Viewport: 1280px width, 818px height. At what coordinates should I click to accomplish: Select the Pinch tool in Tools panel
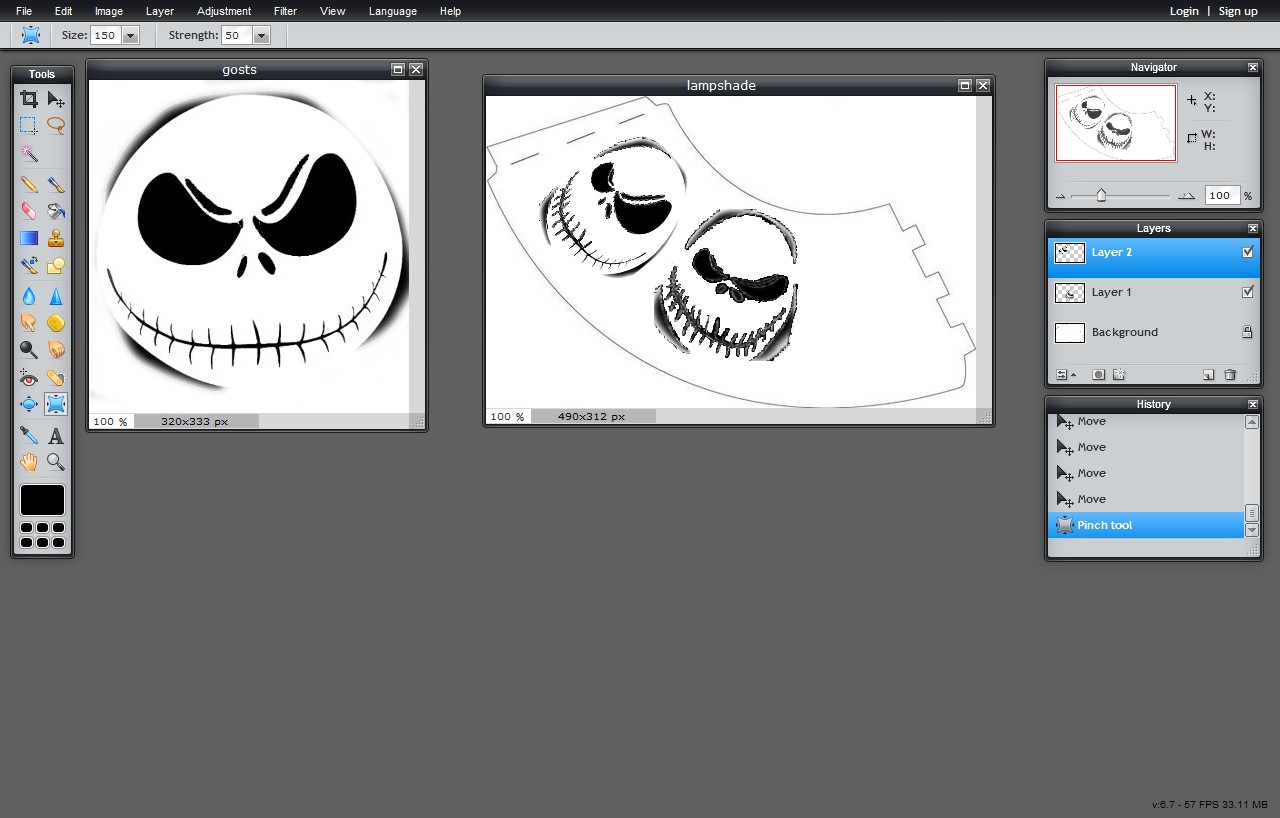56,404
